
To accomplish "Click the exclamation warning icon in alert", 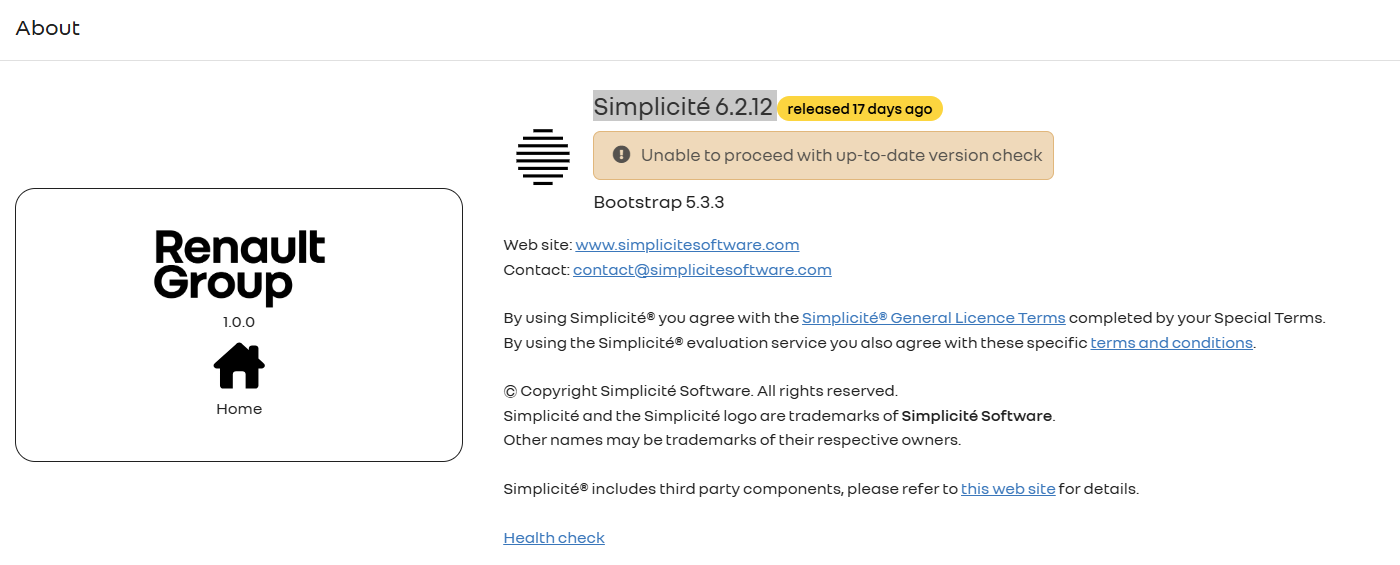I will 621,155.
